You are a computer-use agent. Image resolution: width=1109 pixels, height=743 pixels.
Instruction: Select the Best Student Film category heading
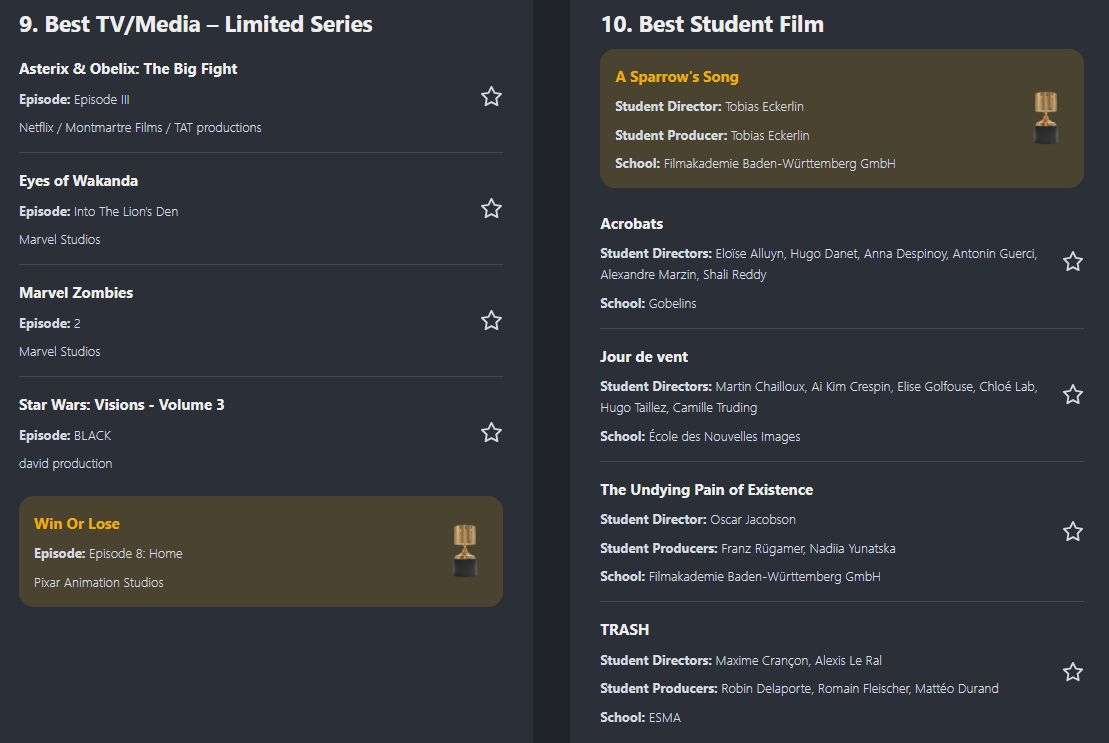coord(712,25)
